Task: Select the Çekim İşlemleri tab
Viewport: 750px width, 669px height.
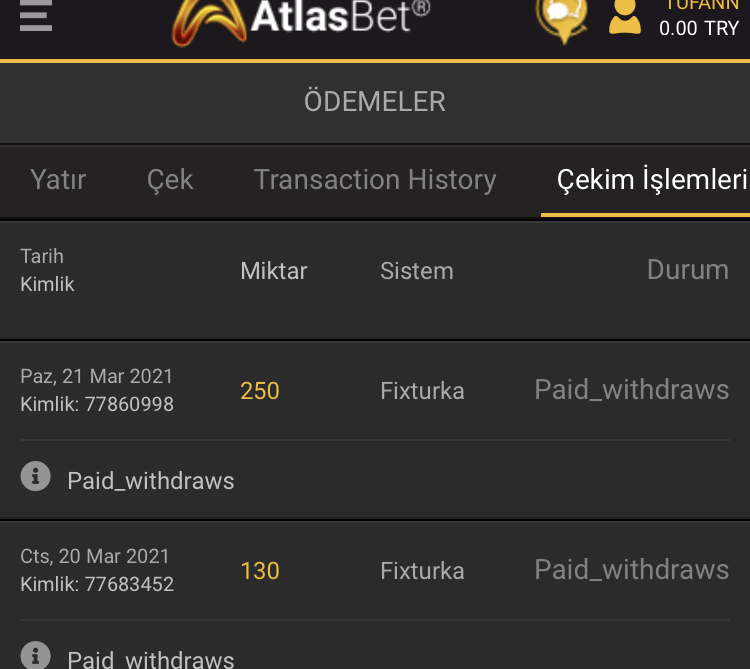Action: (651, 180)
